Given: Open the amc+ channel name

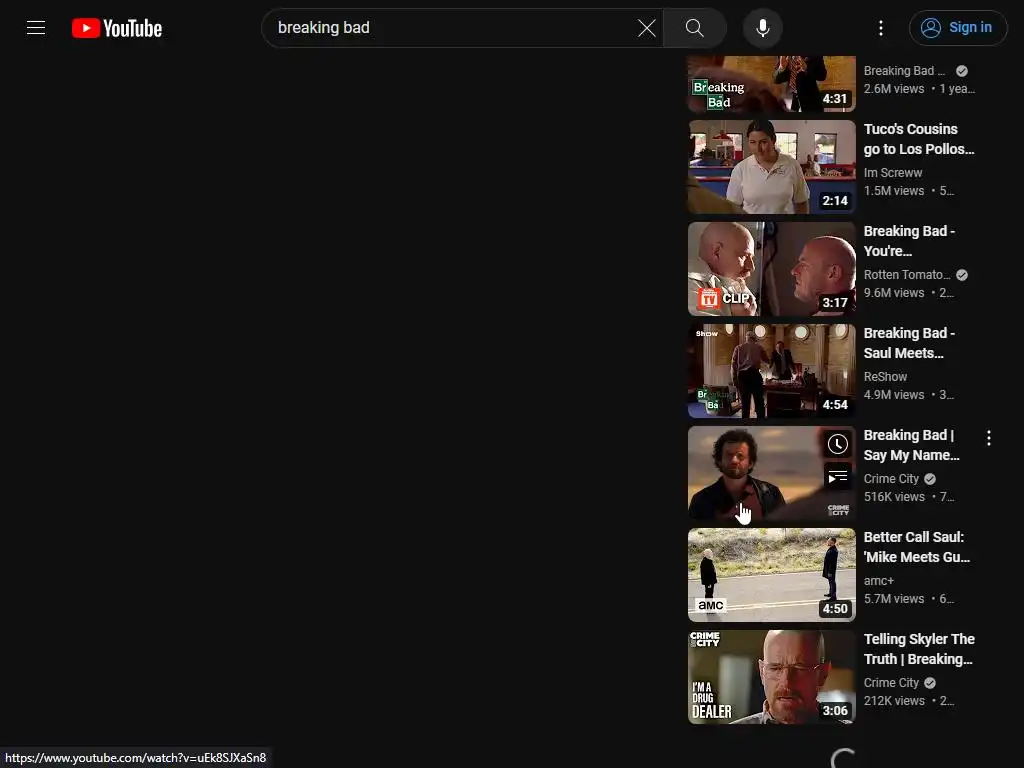Looking at the screenshot, I should pos(878,581).
